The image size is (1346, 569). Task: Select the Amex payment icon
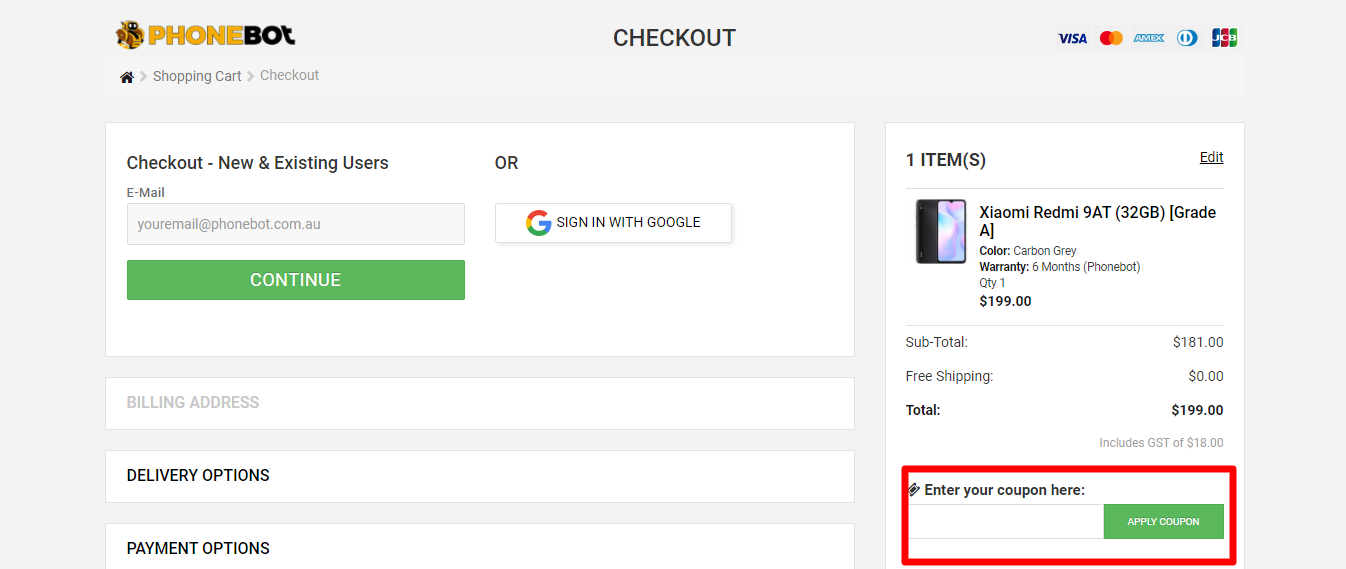pyautogui.click(x=1149, y=38)
